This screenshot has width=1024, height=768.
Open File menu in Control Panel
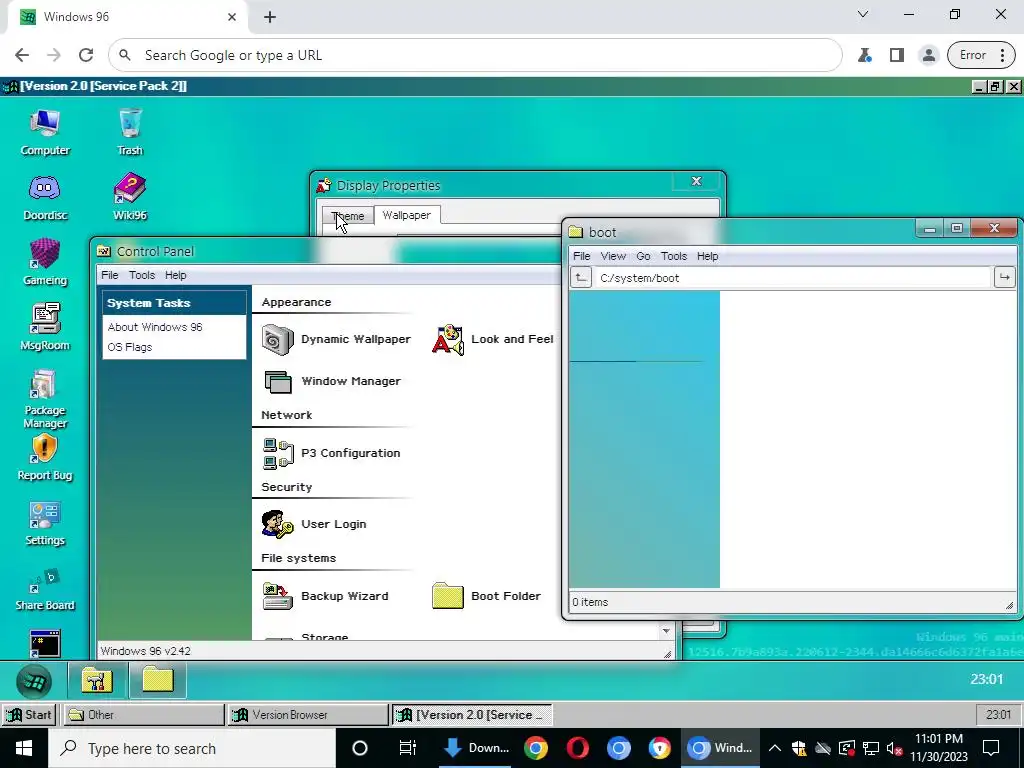[110, 275]
